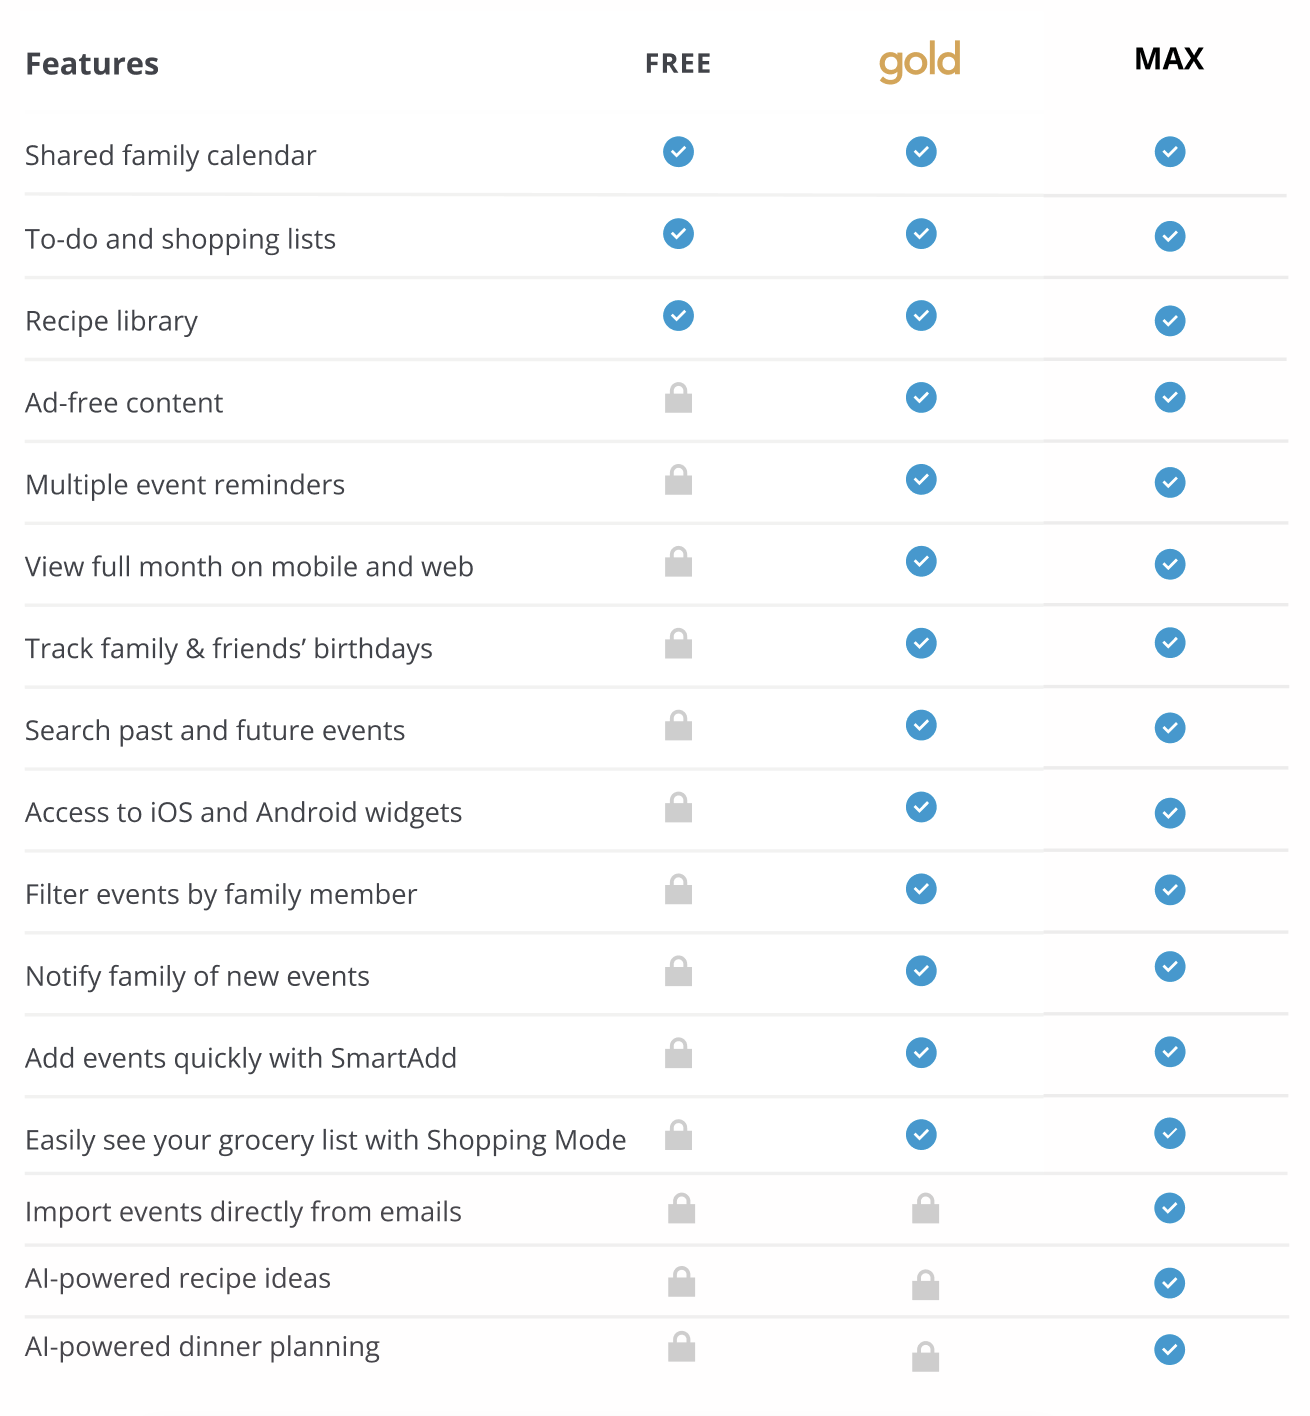
Task: Click the "Filter events by family member" label
Action: (x=221, y=895)
